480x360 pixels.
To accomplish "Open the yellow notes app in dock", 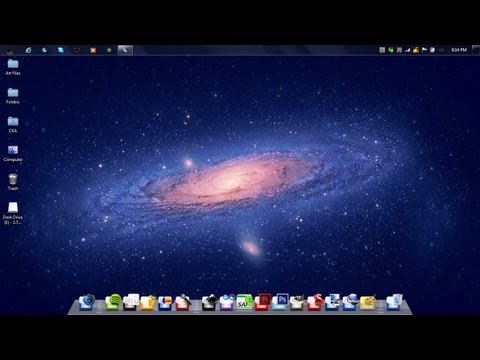I will click(368, 302).
